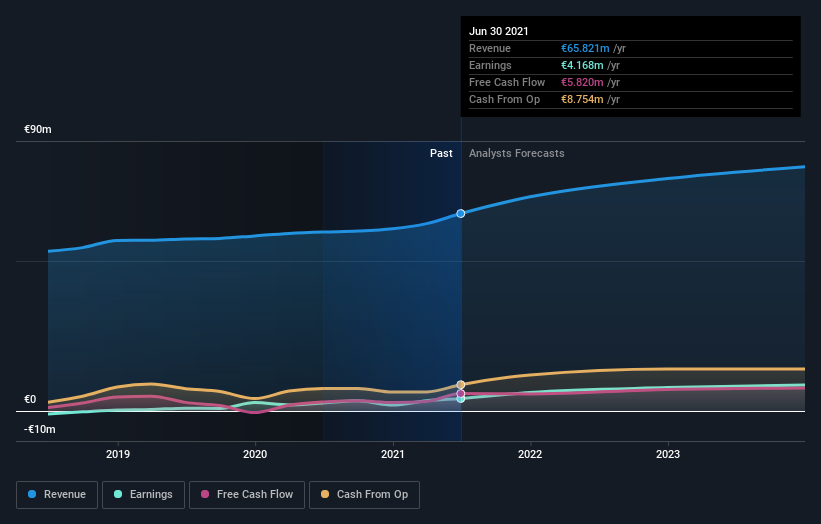
Task: Toggle the Free Cash Flow legend button
Action: click(x=247, y=495)
